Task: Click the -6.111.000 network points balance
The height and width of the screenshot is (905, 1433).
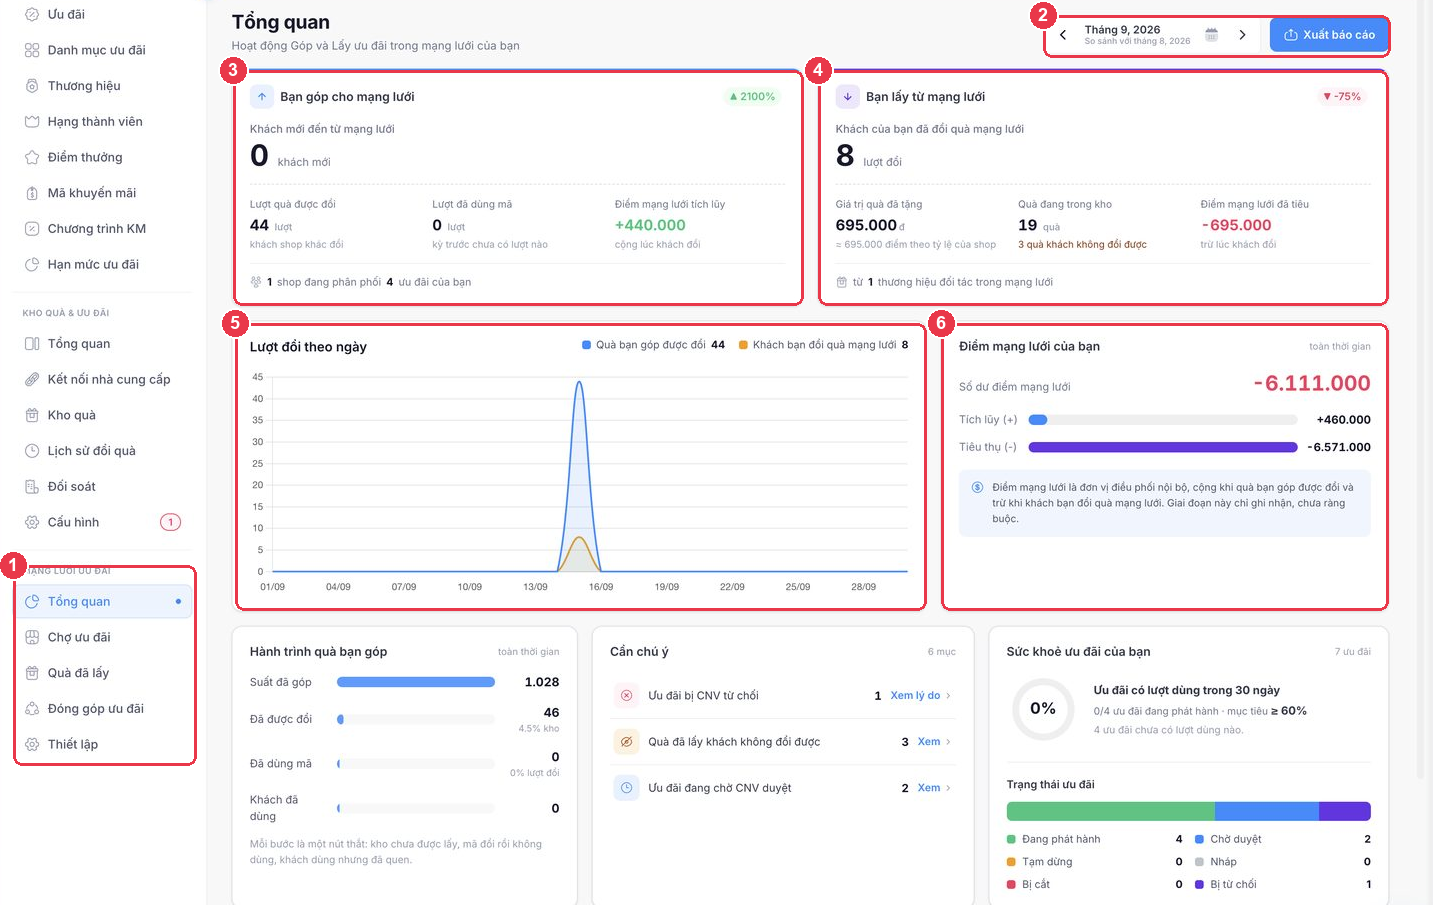Action: click(x=1312, y=383)
